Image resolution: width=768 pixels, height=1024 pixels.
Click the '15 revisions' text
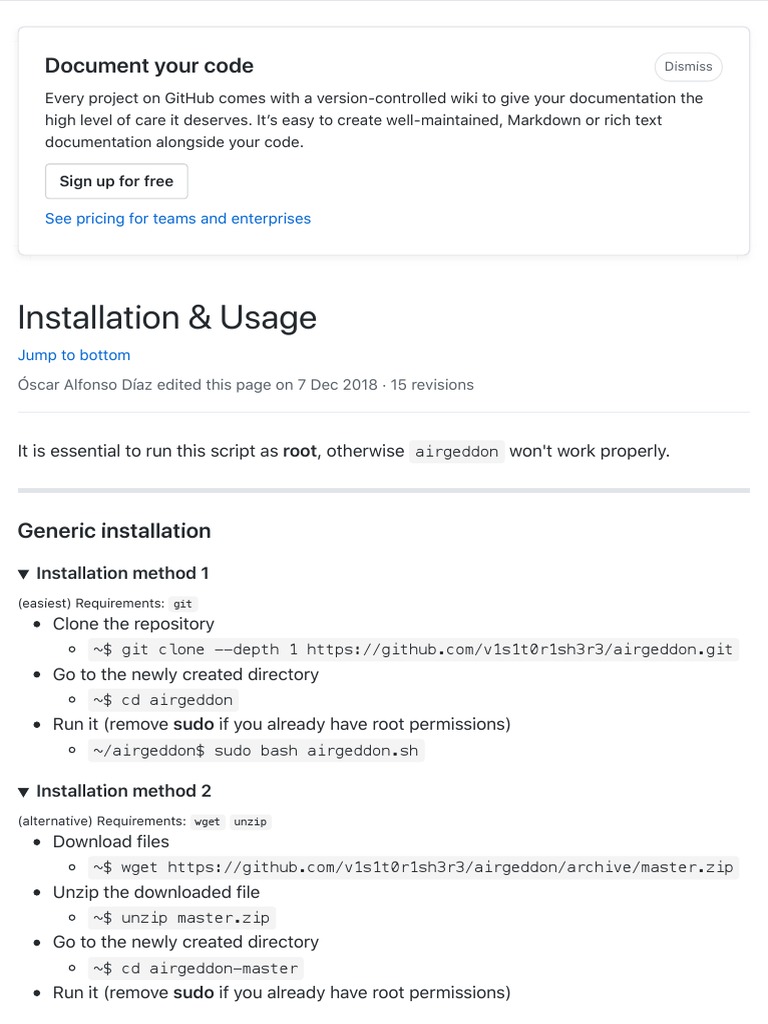point(432,384)
